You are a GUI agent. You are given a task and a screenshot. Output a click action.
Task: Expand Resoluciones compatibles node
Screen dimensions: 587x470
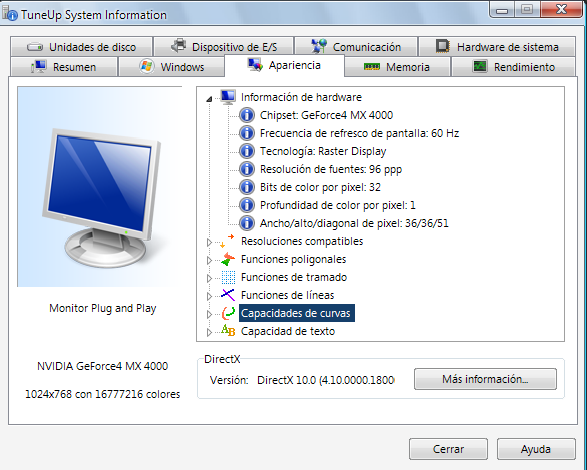click(x=209, y=242)
